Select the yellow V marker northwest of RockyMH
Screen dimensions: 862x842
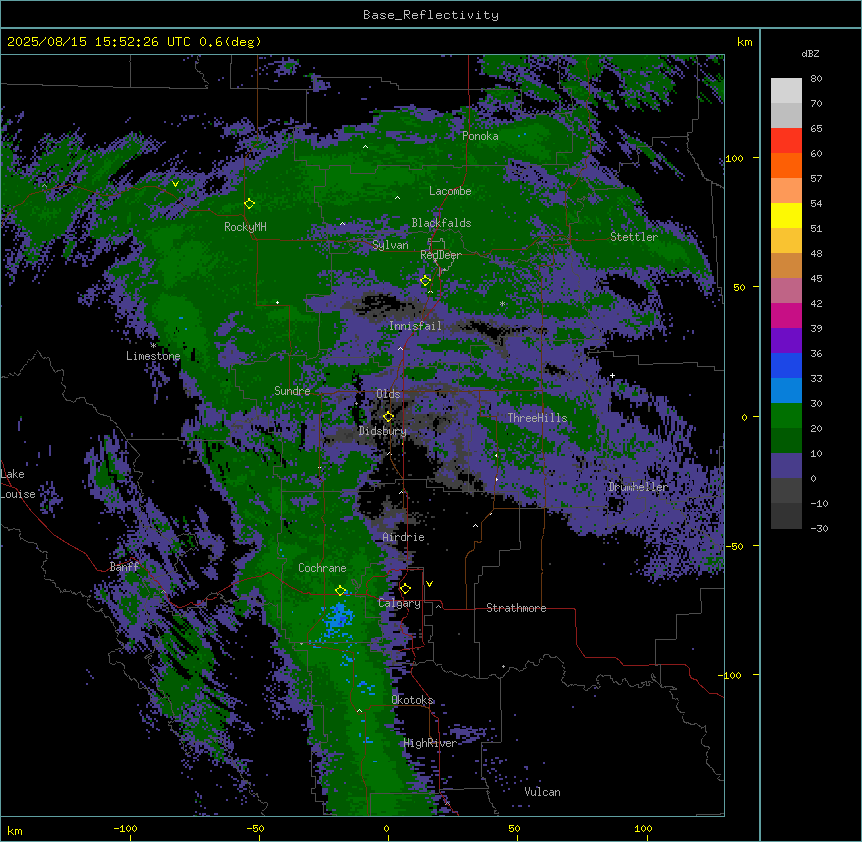[175, 184]
